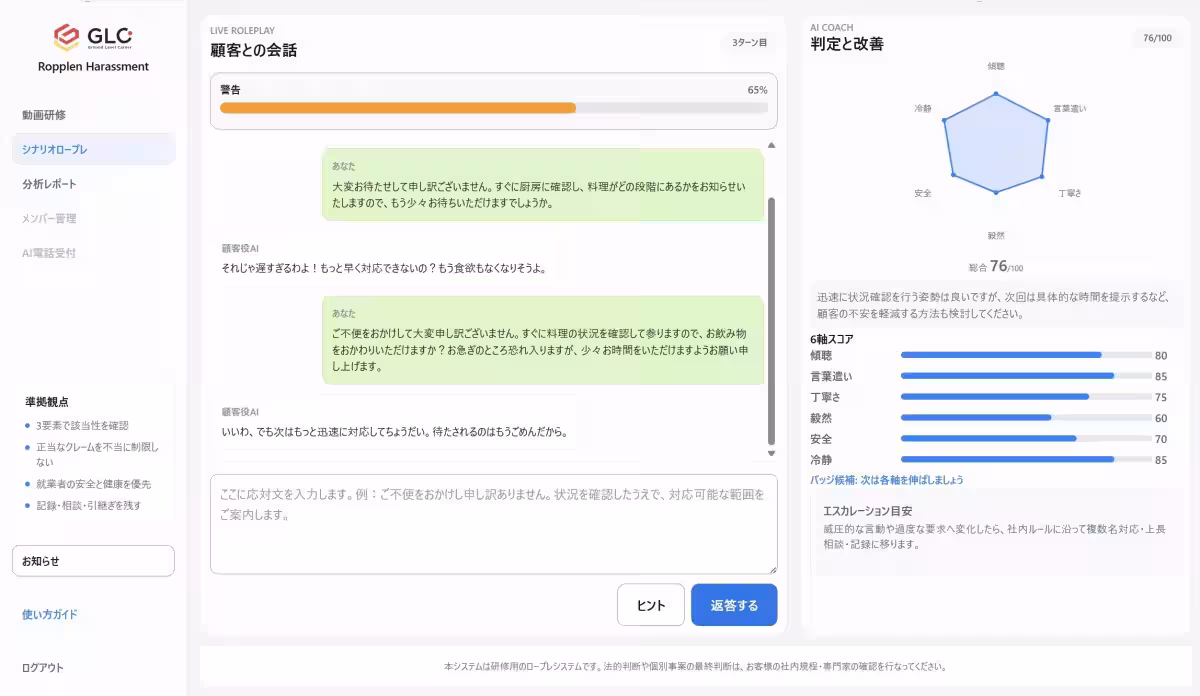Submit reply with 返答する button

point(734,605)
